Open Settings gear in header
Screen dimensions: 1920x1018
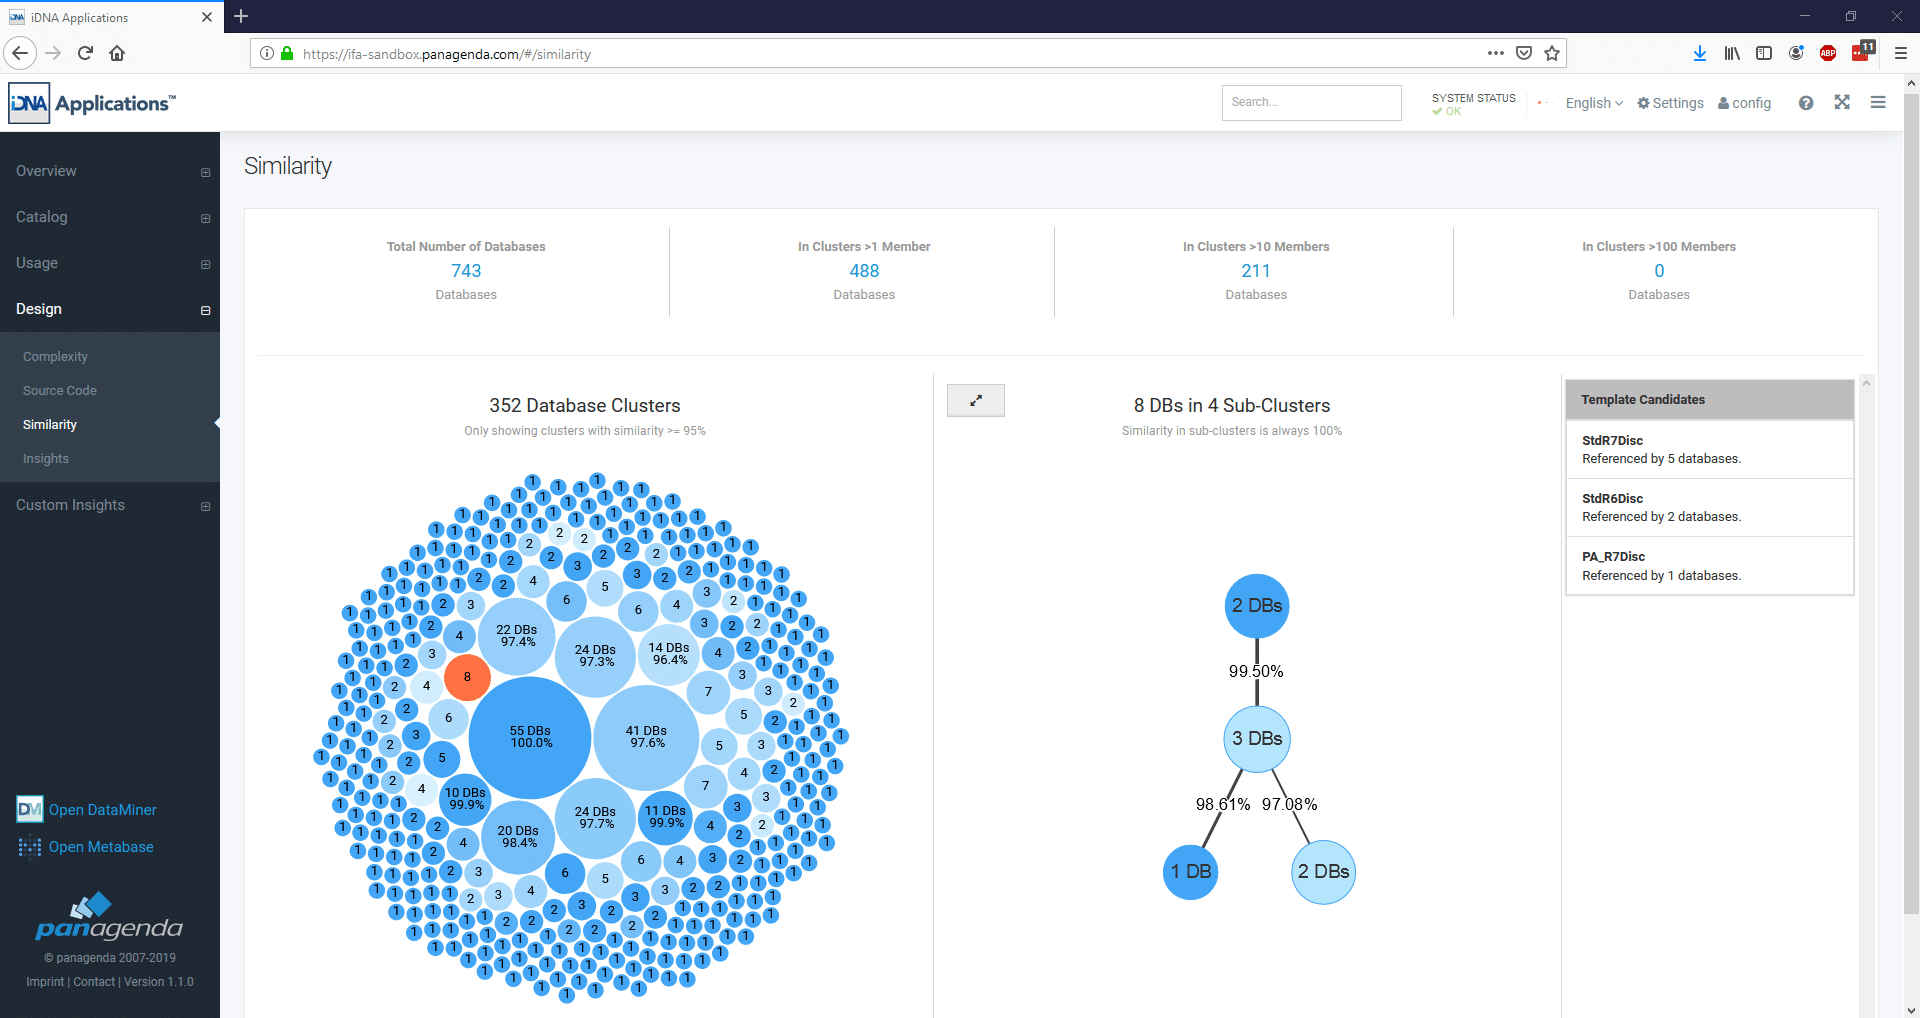point(1670,103)
